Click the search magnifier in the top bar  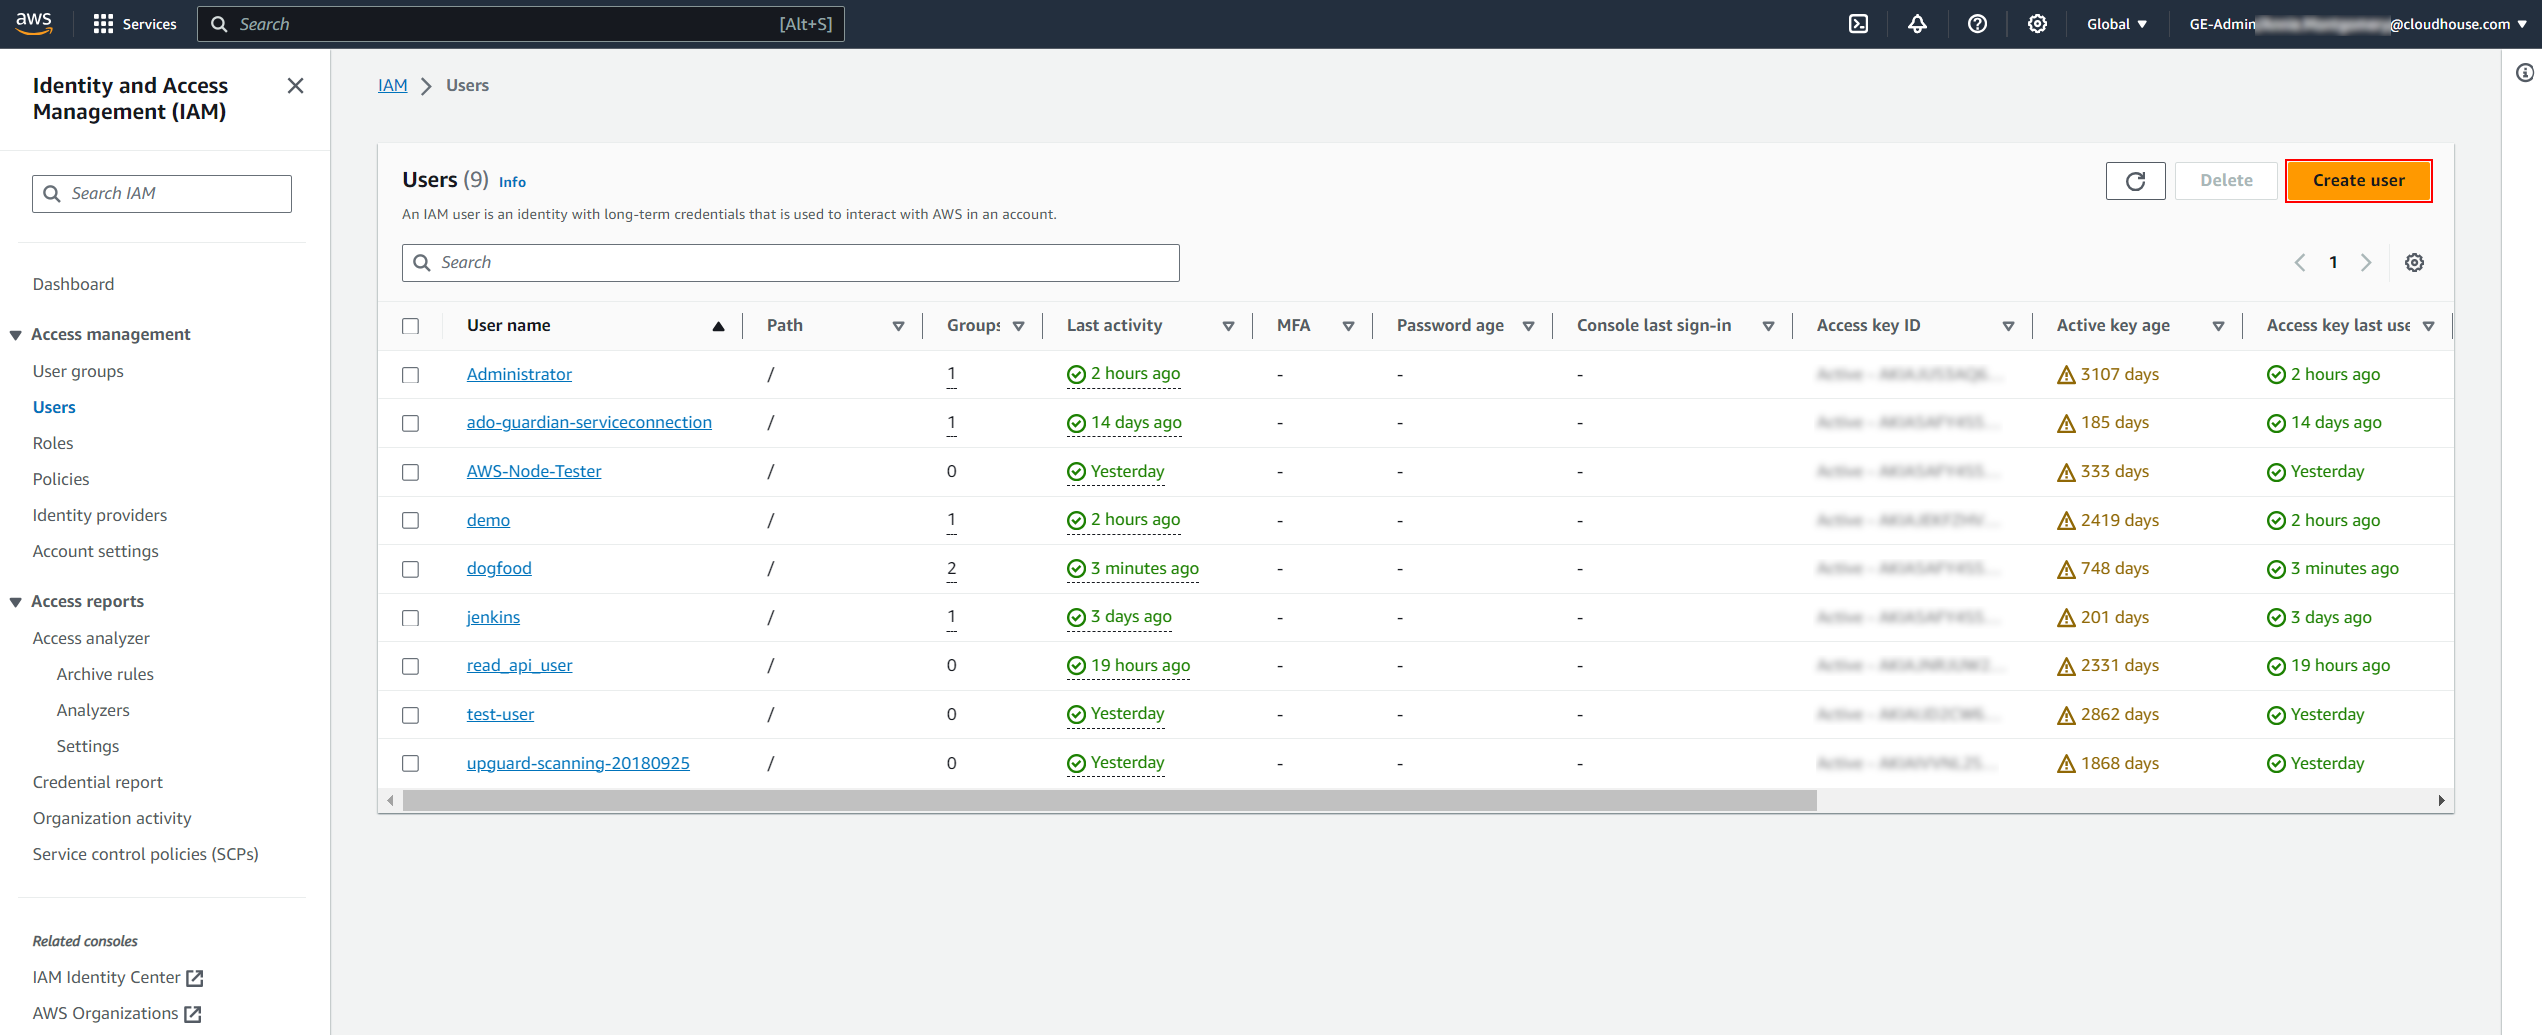pos(219,24)
